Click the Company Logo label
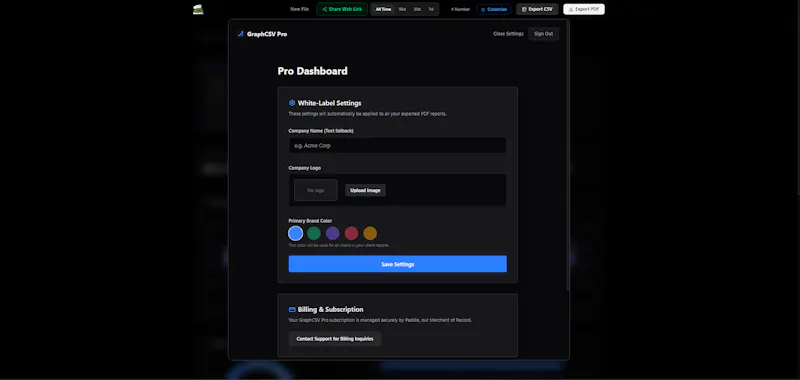This screenshot has width=800, height=380. point(305,168)
